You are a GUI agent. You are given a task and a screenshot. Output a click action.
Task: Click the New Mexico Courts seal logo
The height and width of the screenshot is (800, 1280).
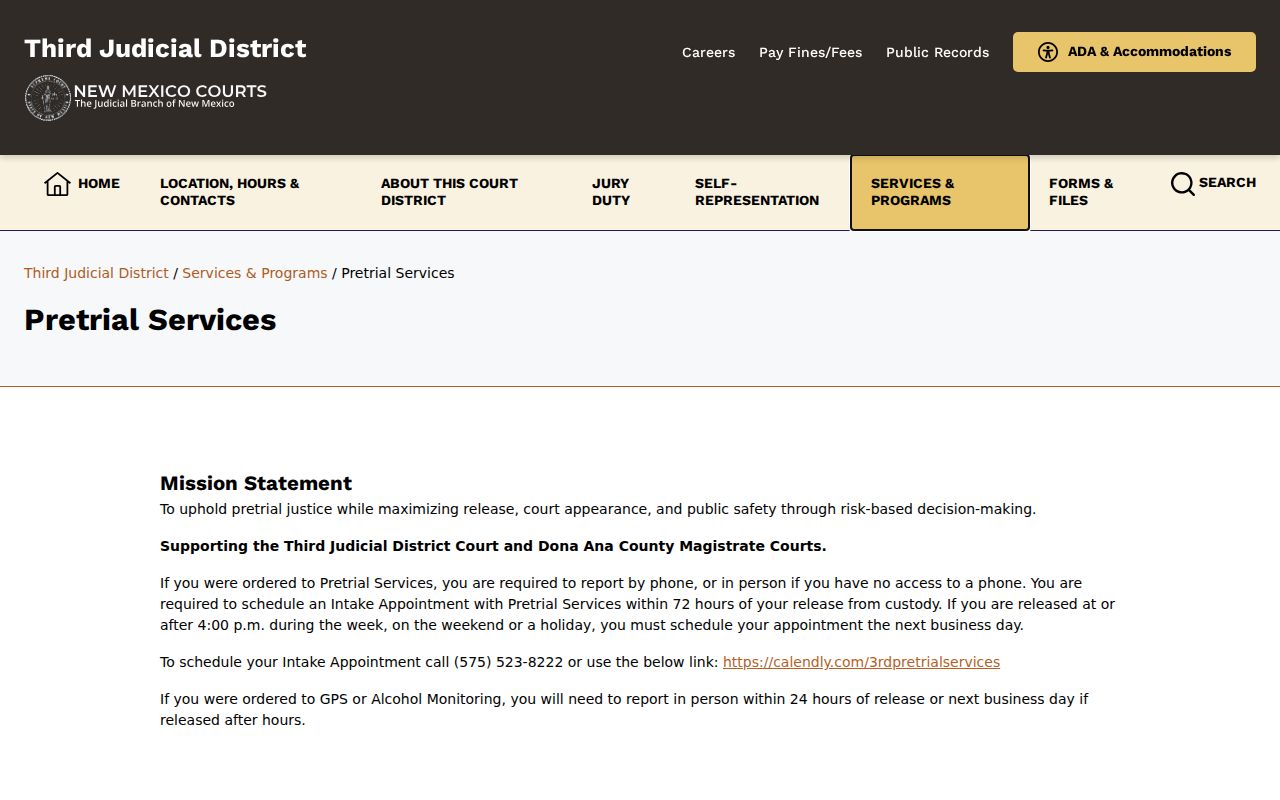pyautogui.click(x=48, y=98)
